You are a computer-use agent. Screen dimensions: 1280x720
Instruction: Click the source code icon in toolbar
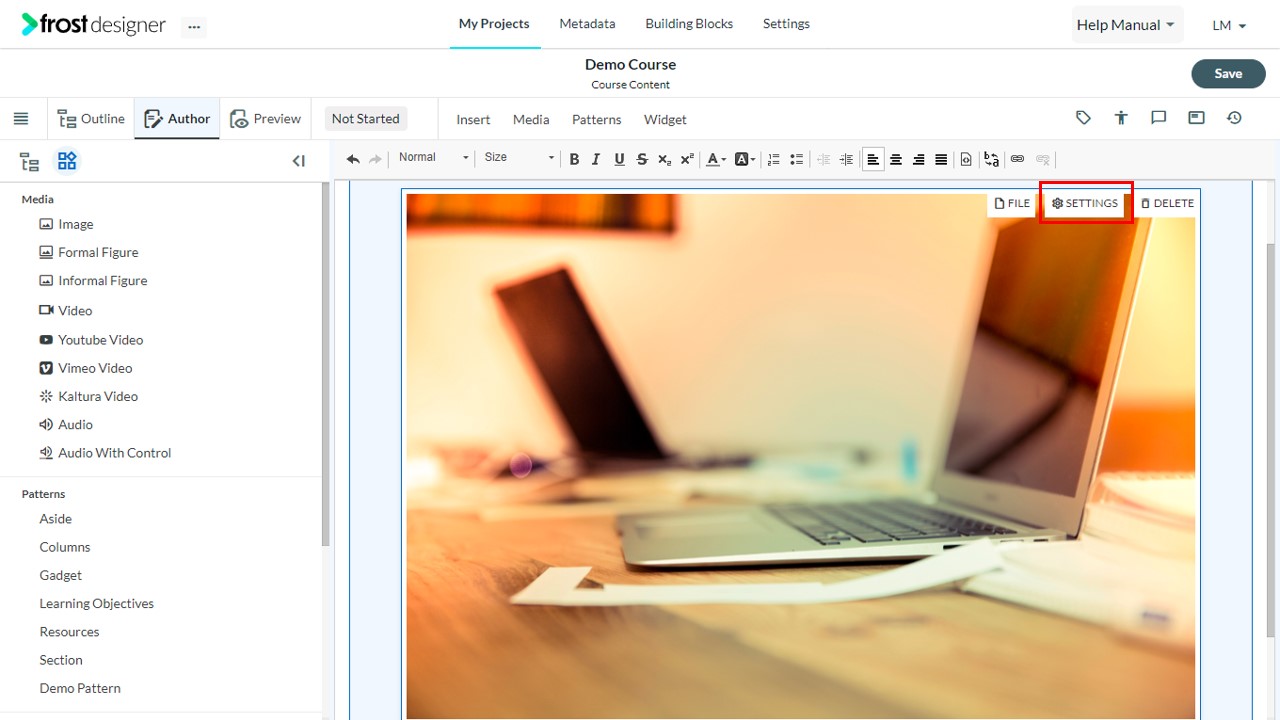pyautogui.click(x=966, y=159)
